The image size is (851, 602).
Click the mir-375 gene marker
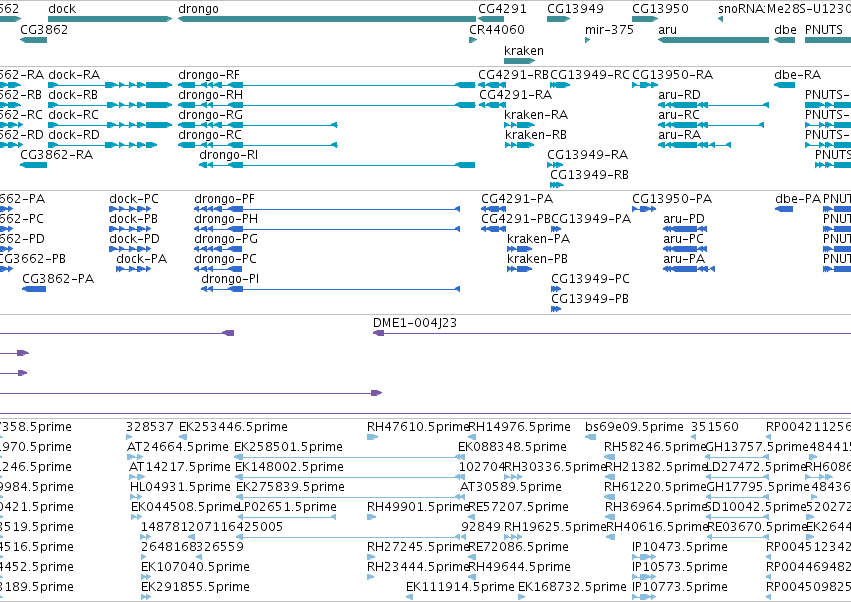588,40
